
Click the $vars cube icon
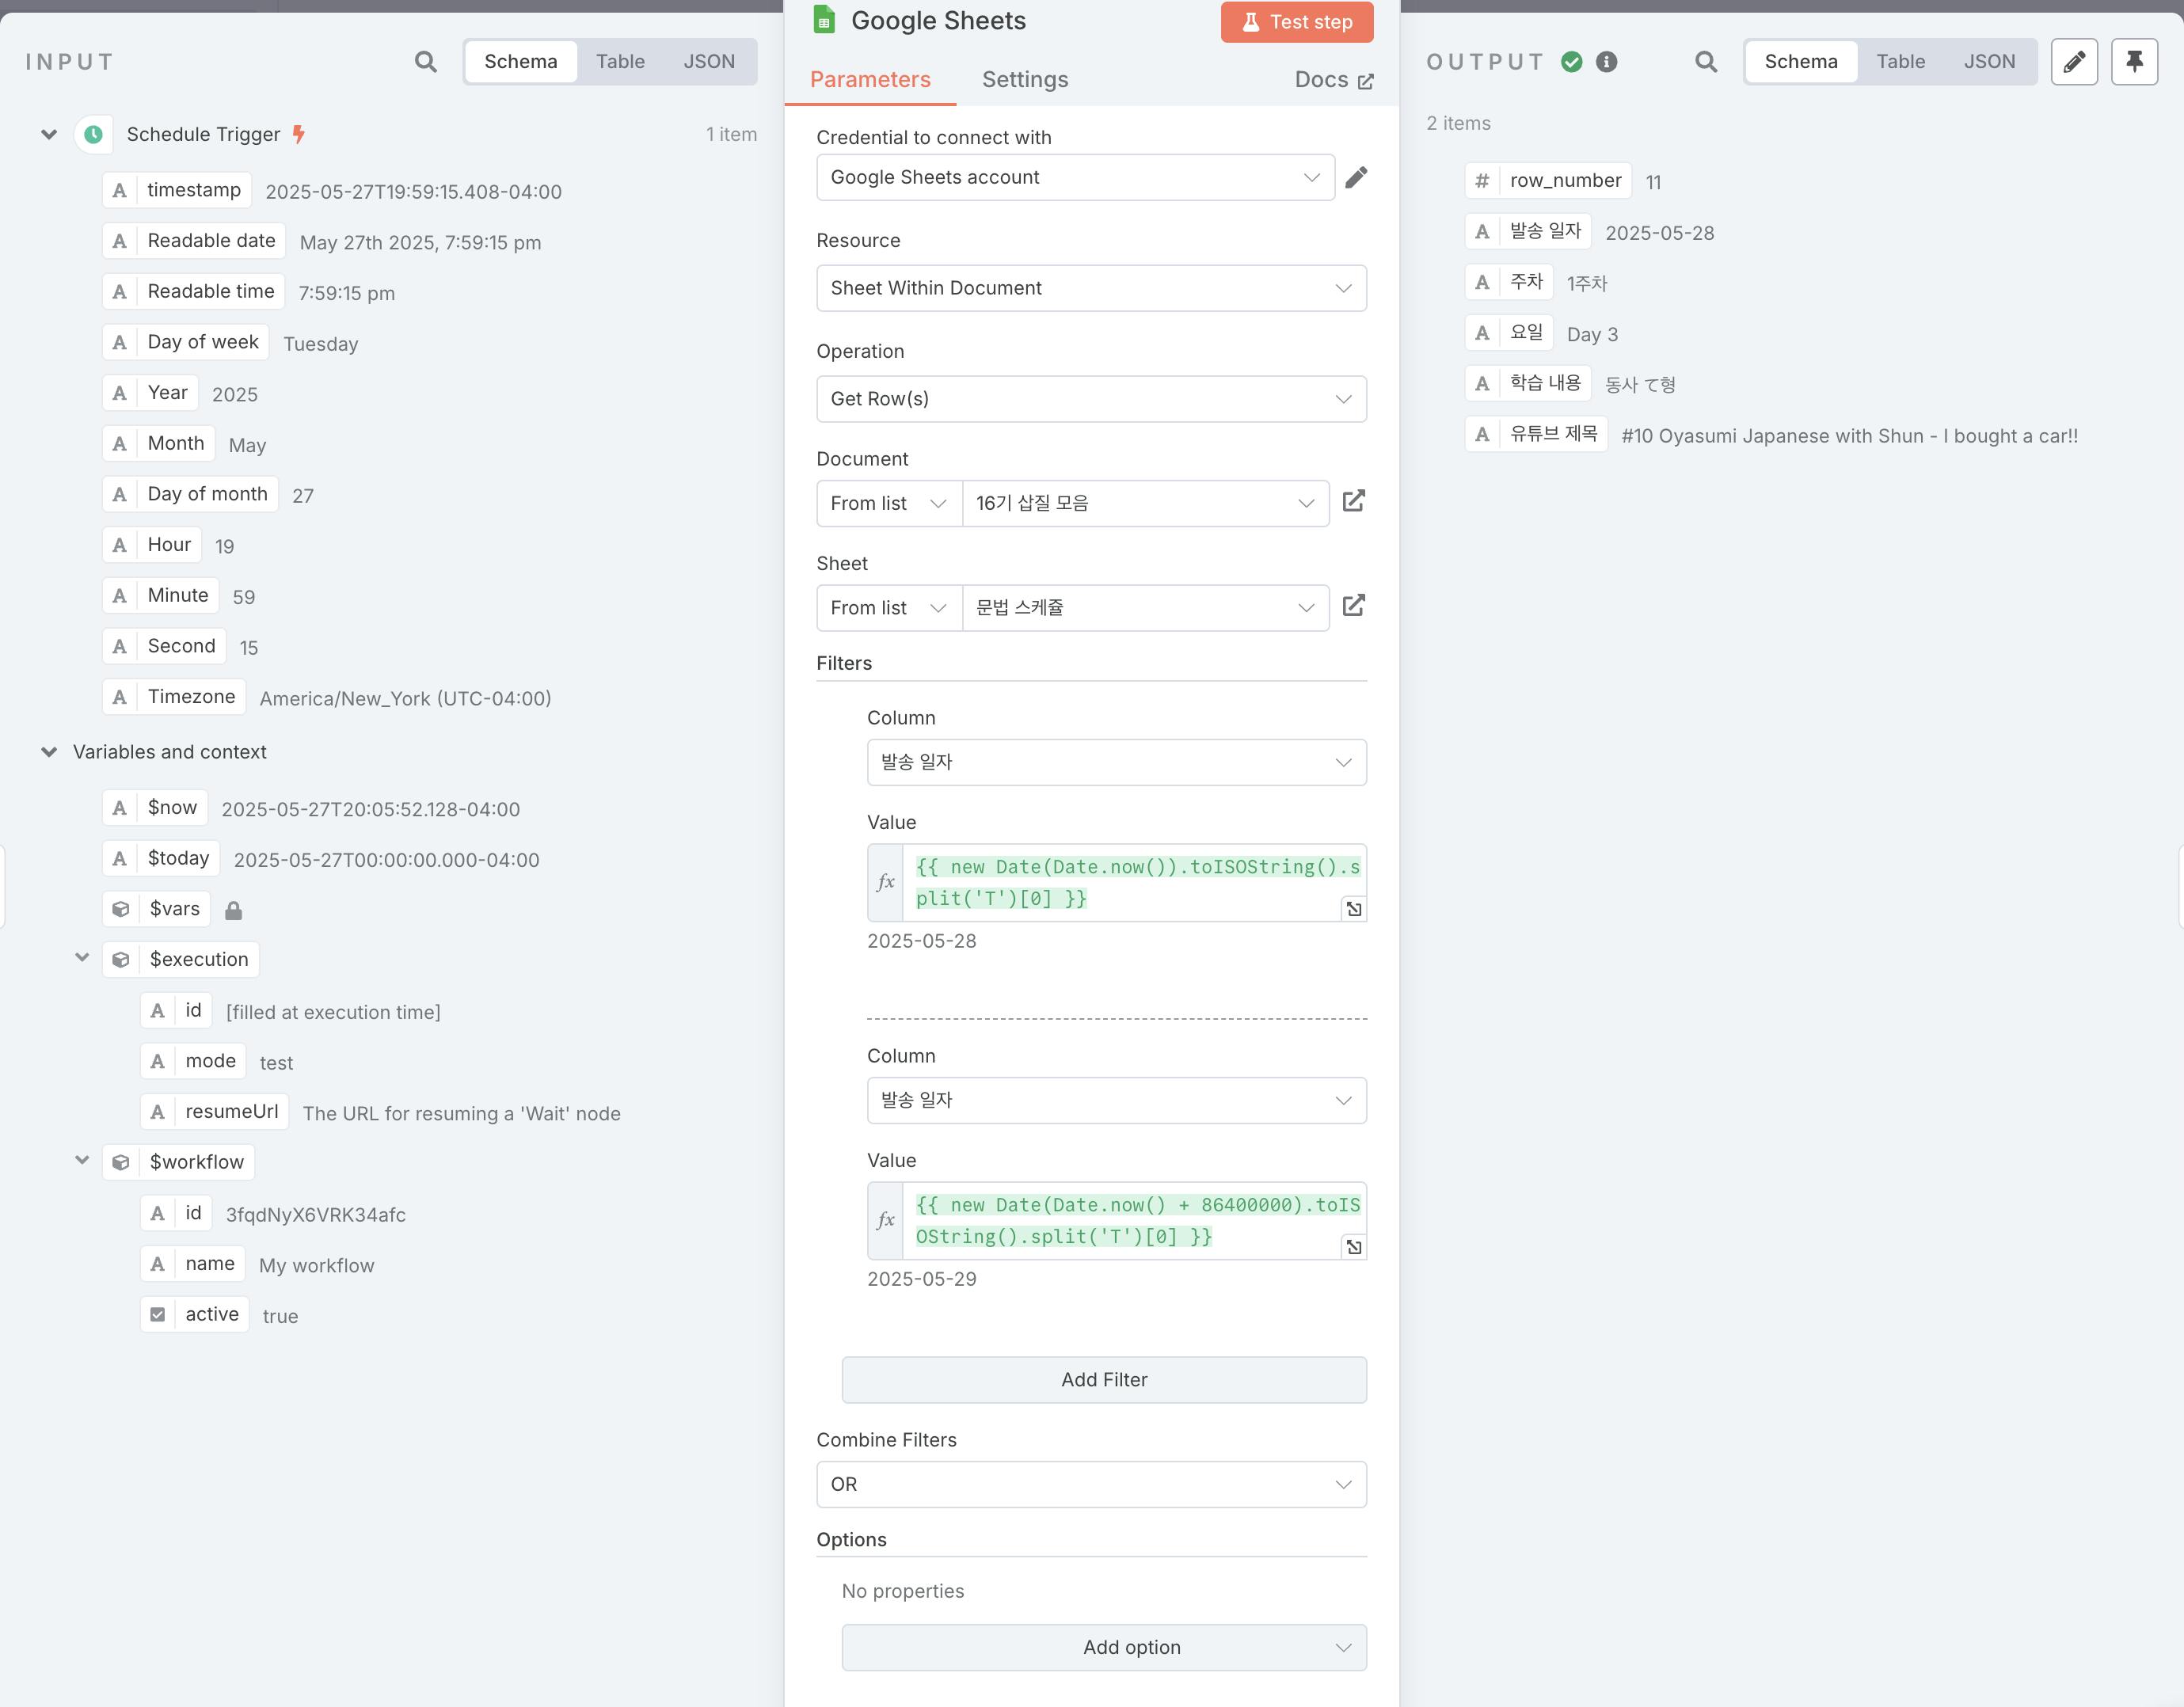(121, 909)
